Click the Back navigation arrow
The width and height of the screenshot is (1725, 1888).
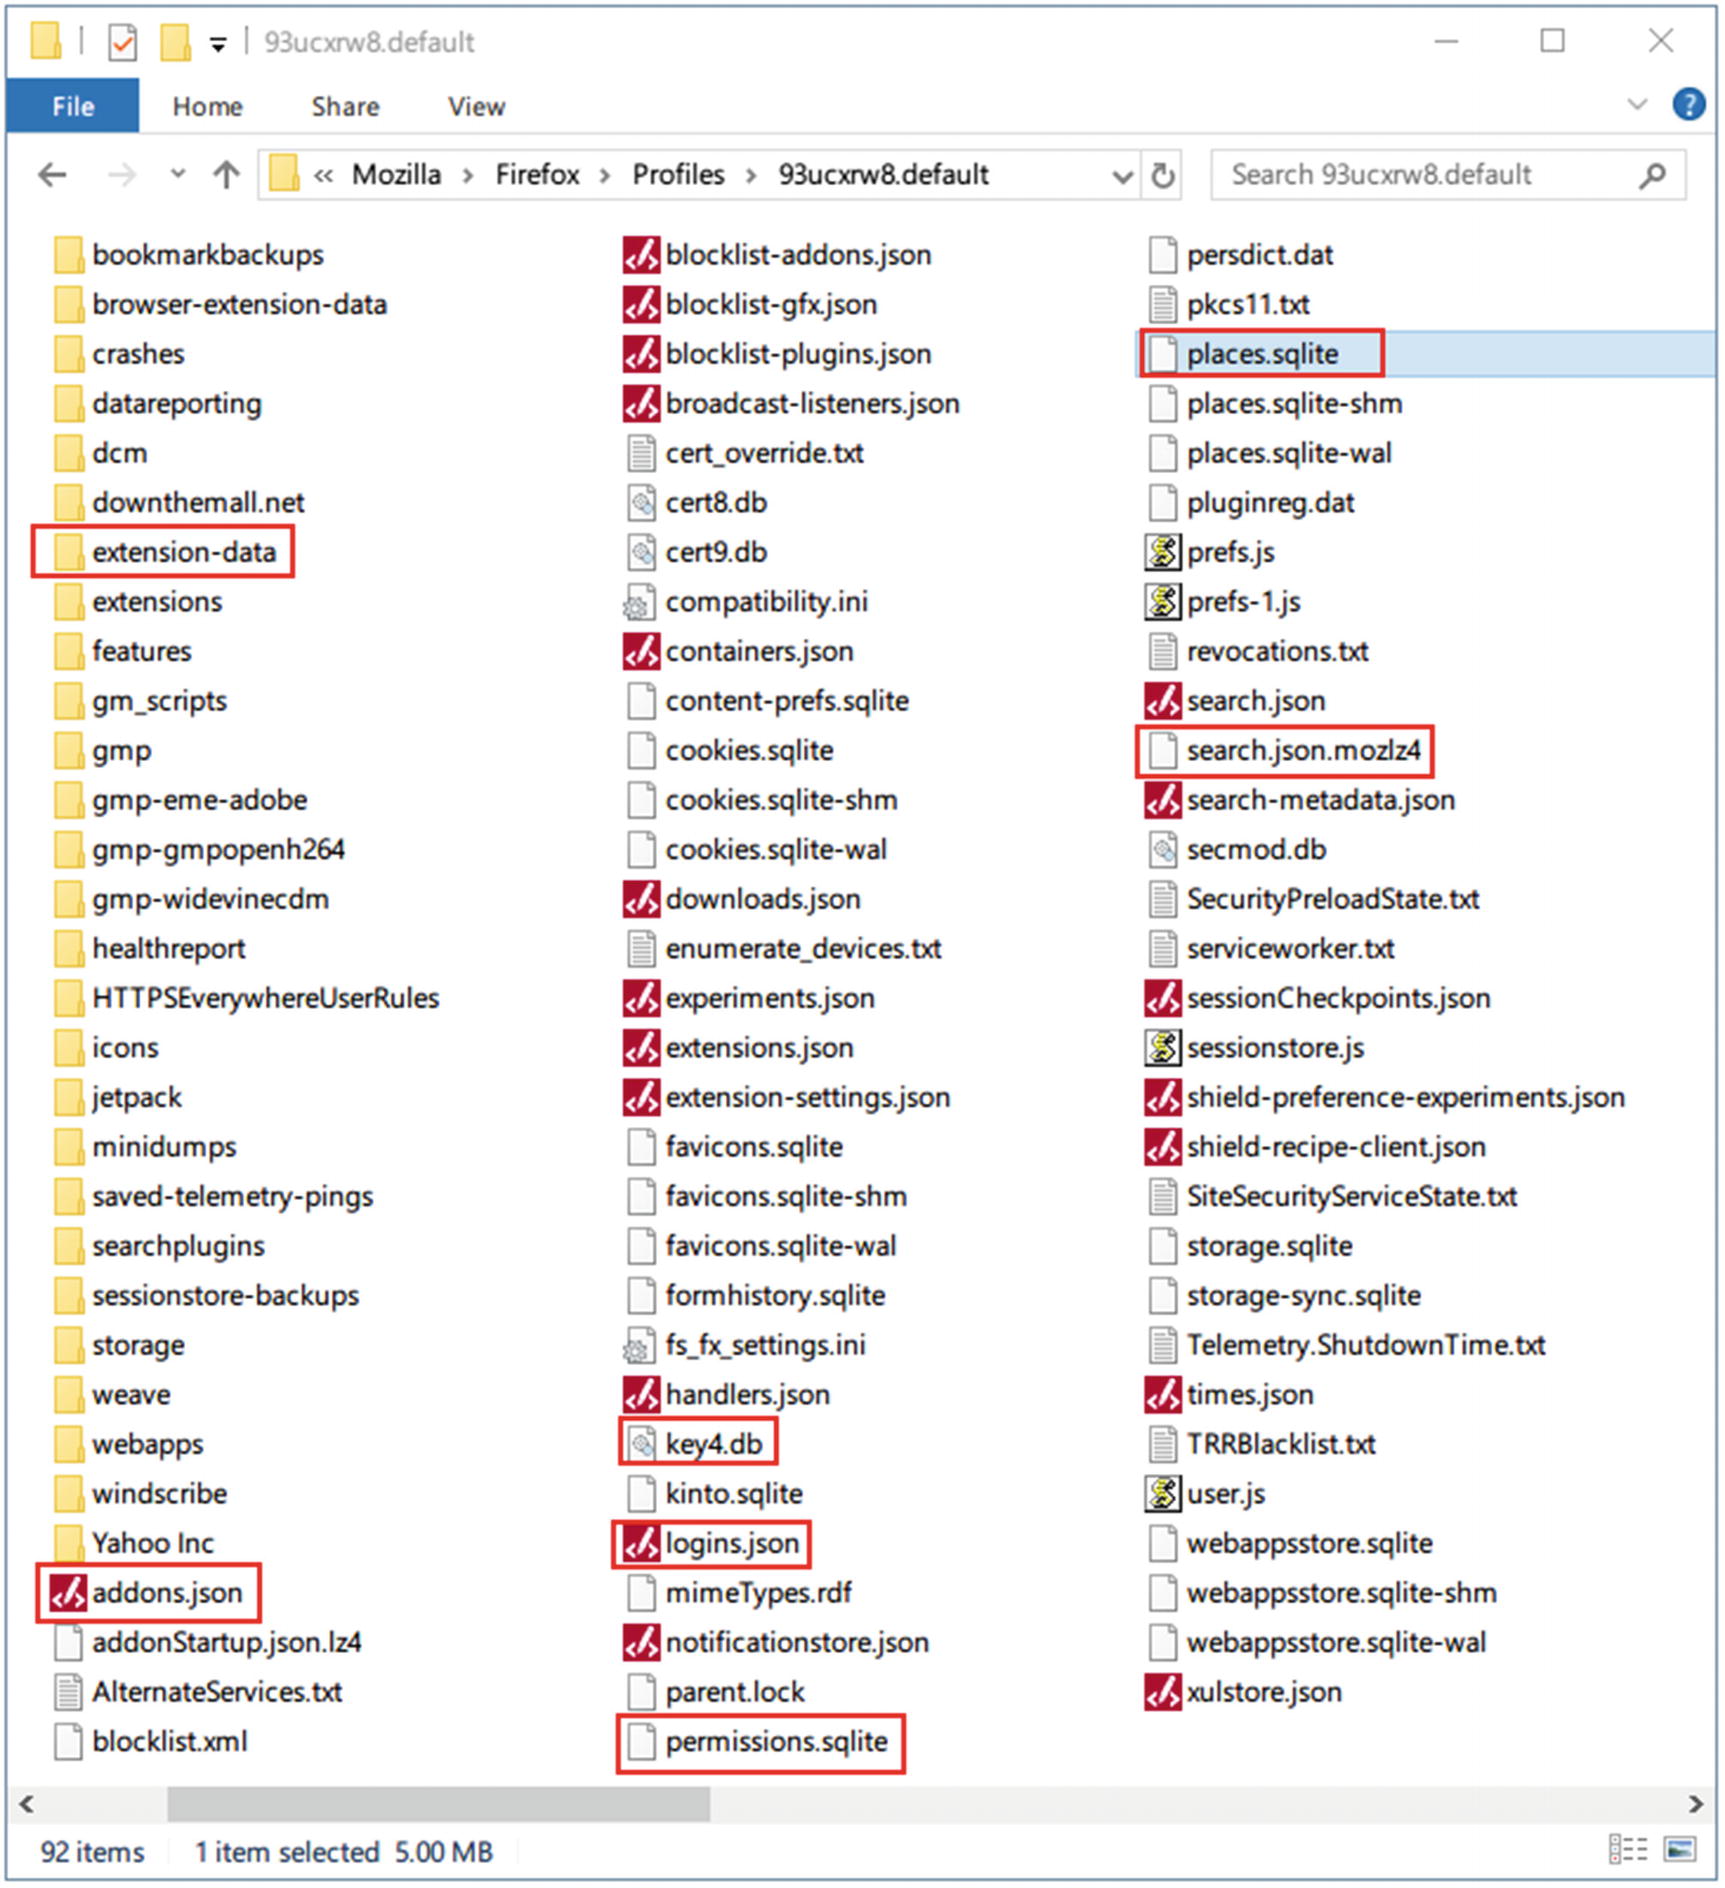click(x=52, y=176)
